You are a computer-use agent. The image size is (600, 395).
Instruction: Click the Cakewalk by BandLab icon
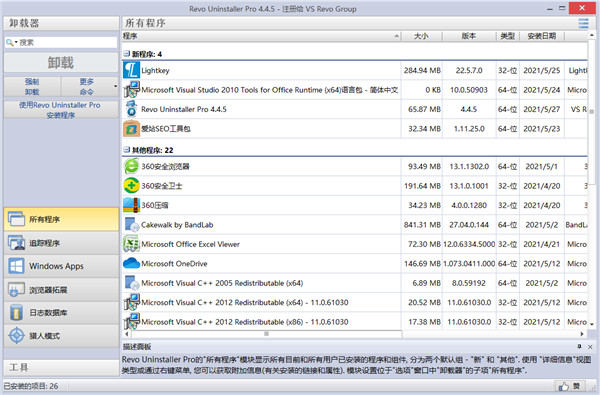[x=131, y=225]
